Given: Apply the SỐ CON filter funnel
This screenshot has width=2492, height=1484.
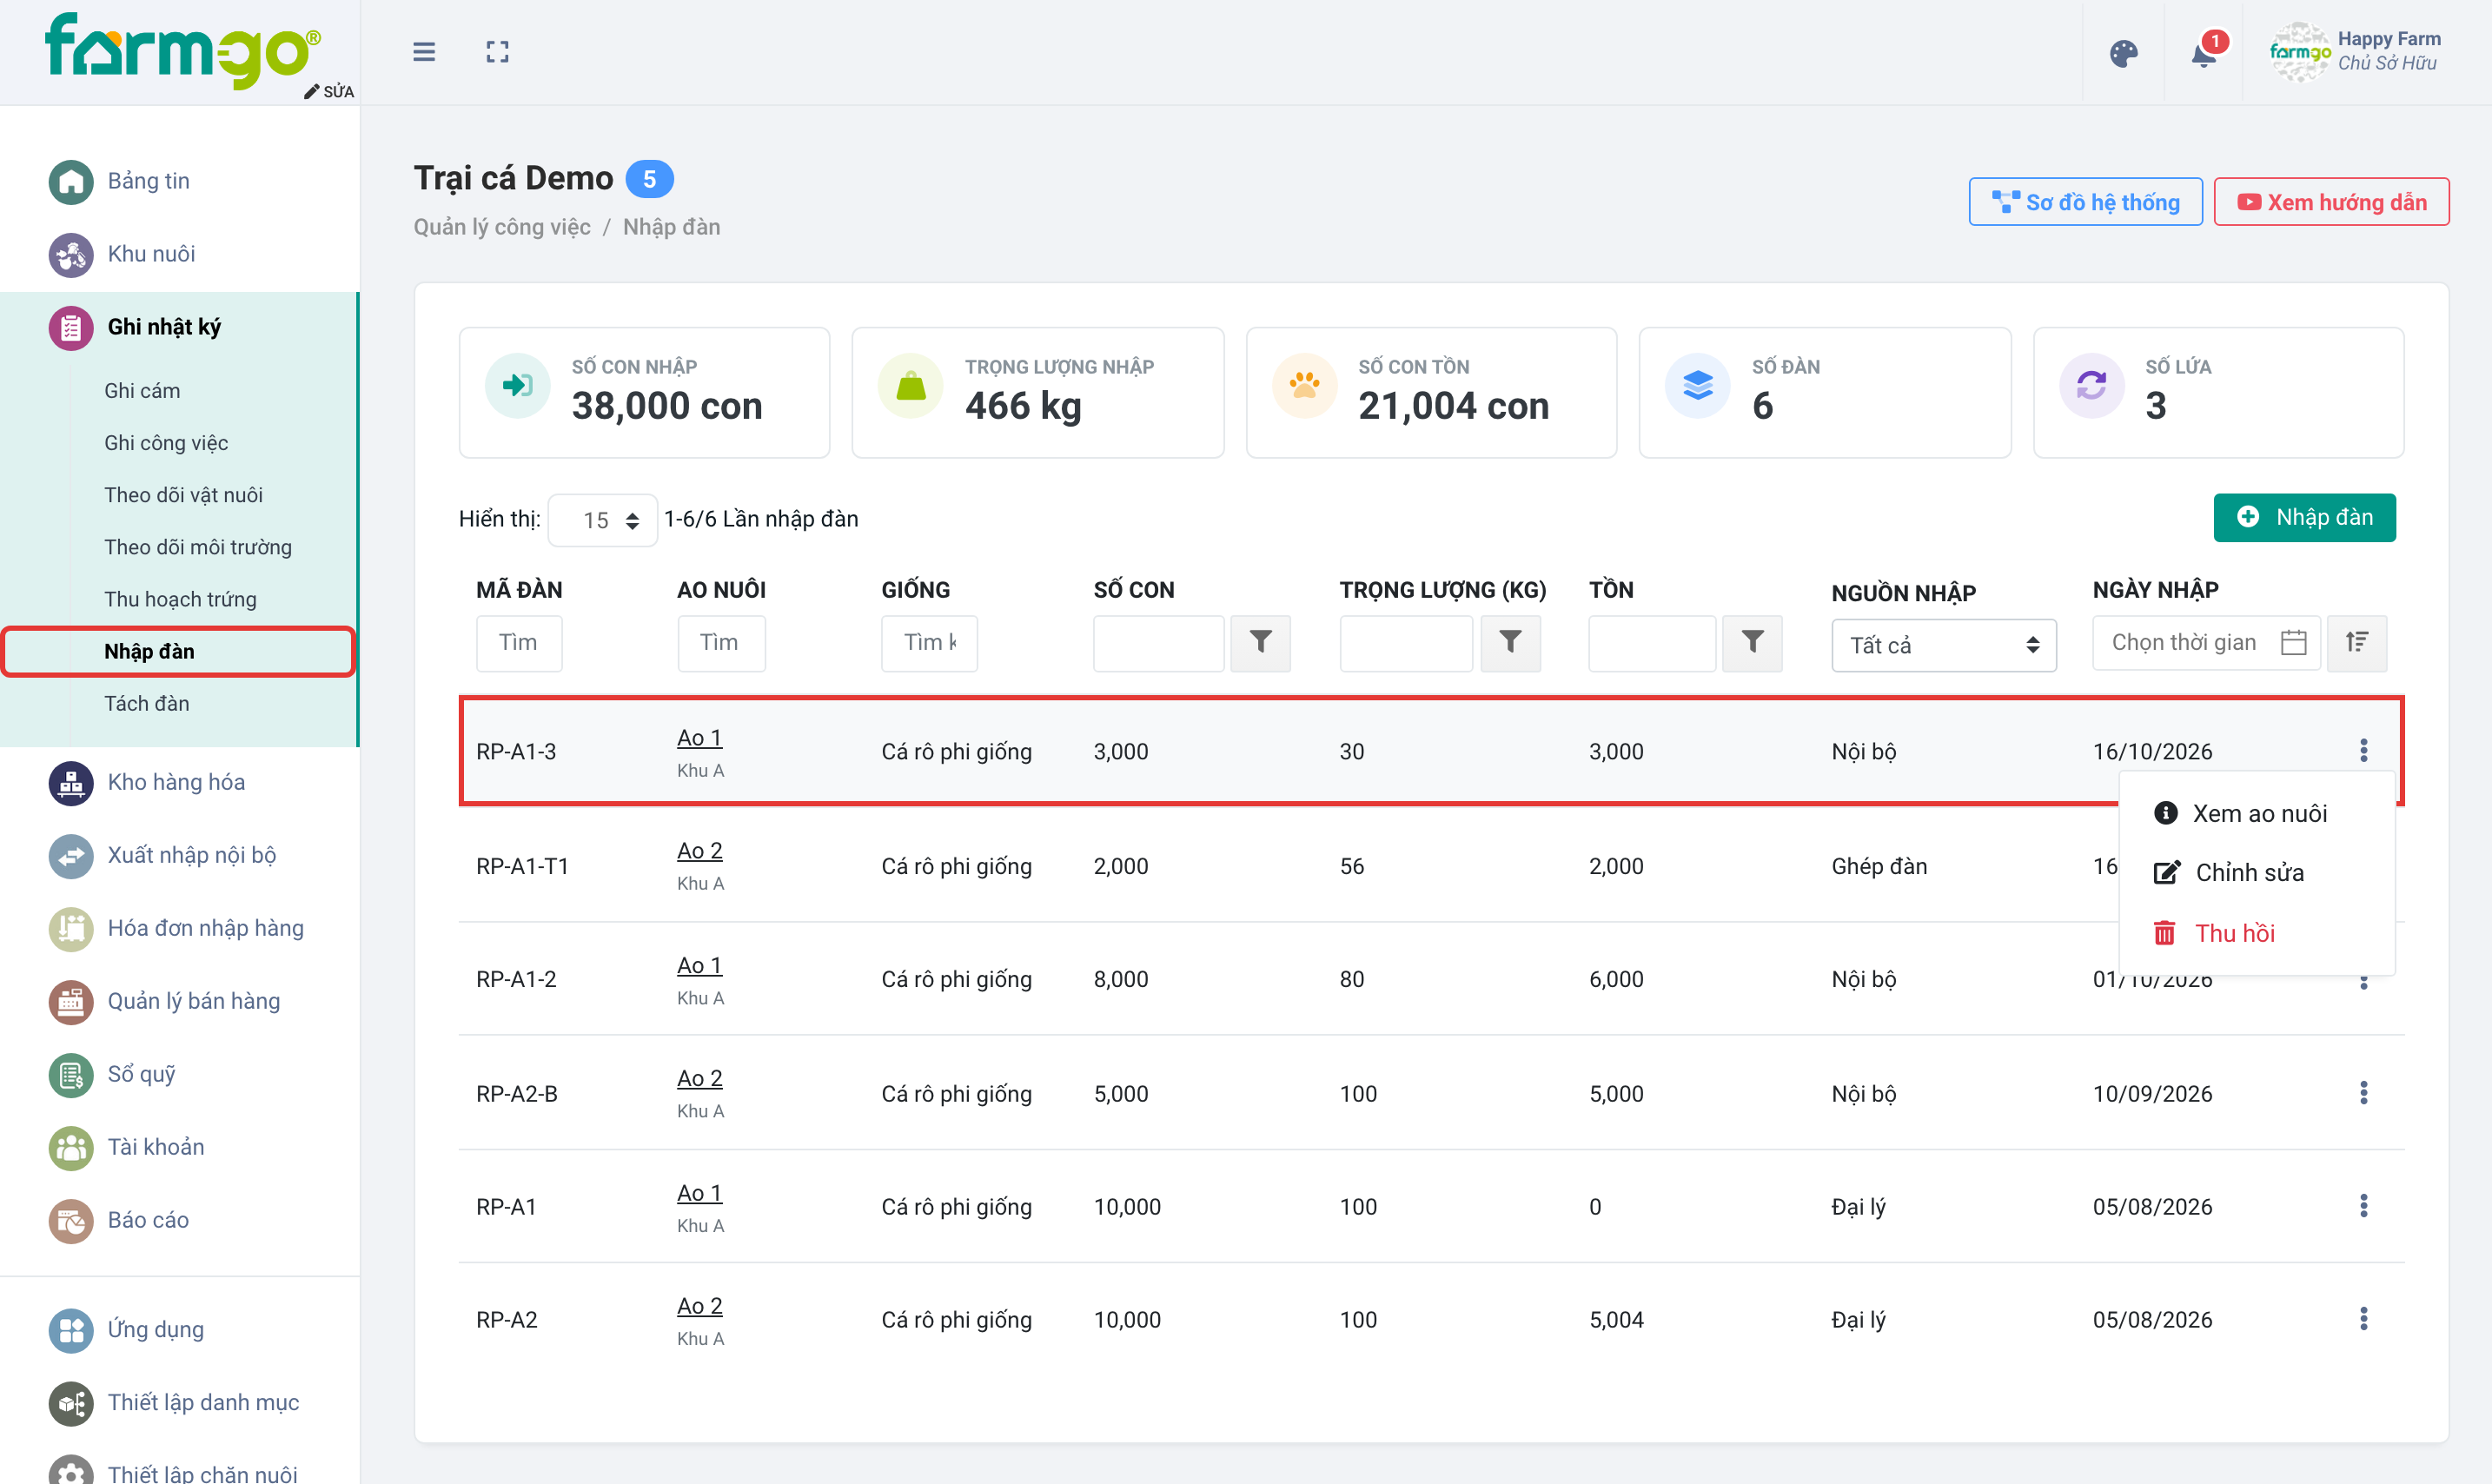Looking at the screenshot, I should [1260, 642].
